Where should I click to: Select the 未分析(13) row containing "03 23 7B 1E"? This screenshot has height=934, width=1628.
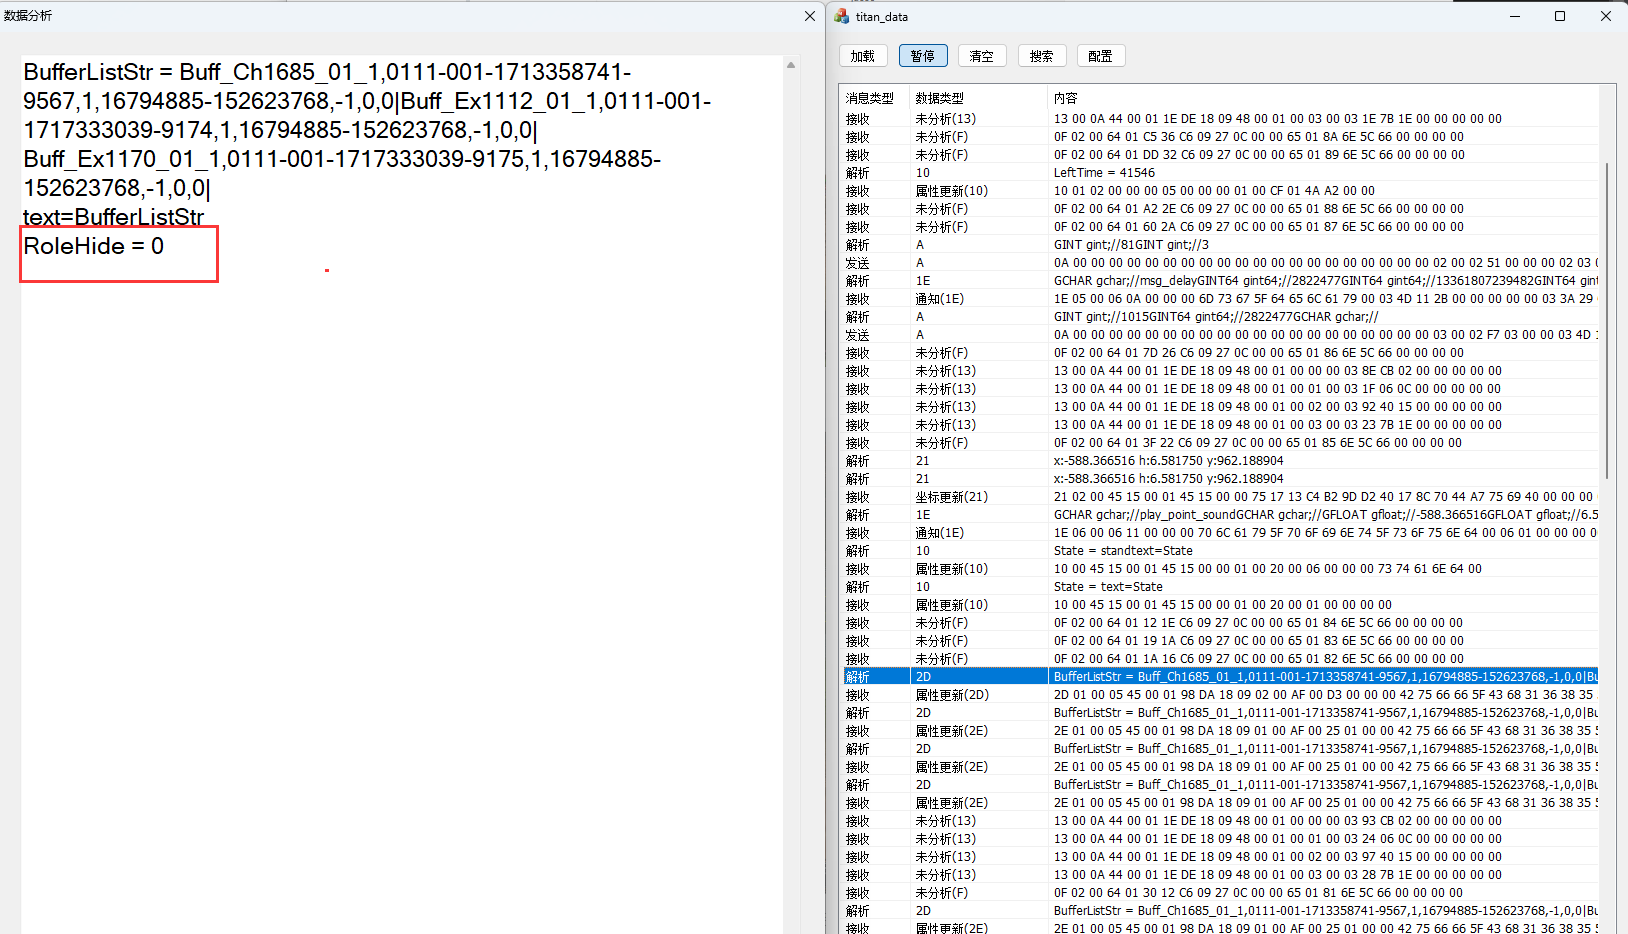click(1220, 425)
